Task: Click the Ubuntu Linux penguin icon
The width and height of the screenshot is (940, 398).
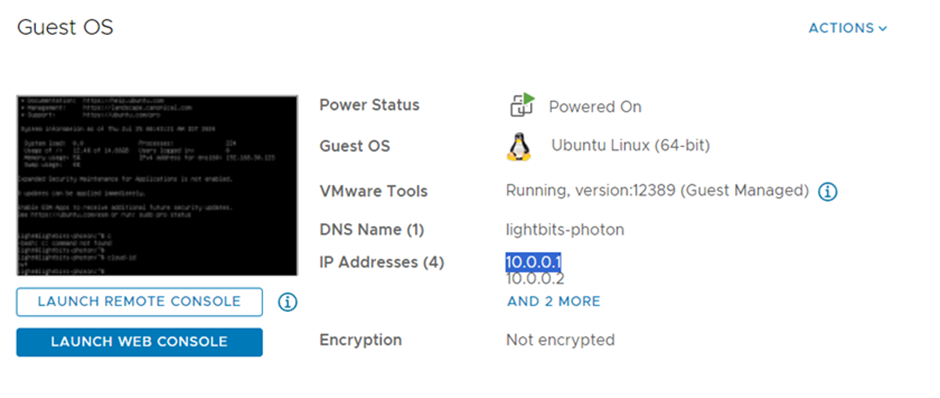Action: tap(519, 147)
